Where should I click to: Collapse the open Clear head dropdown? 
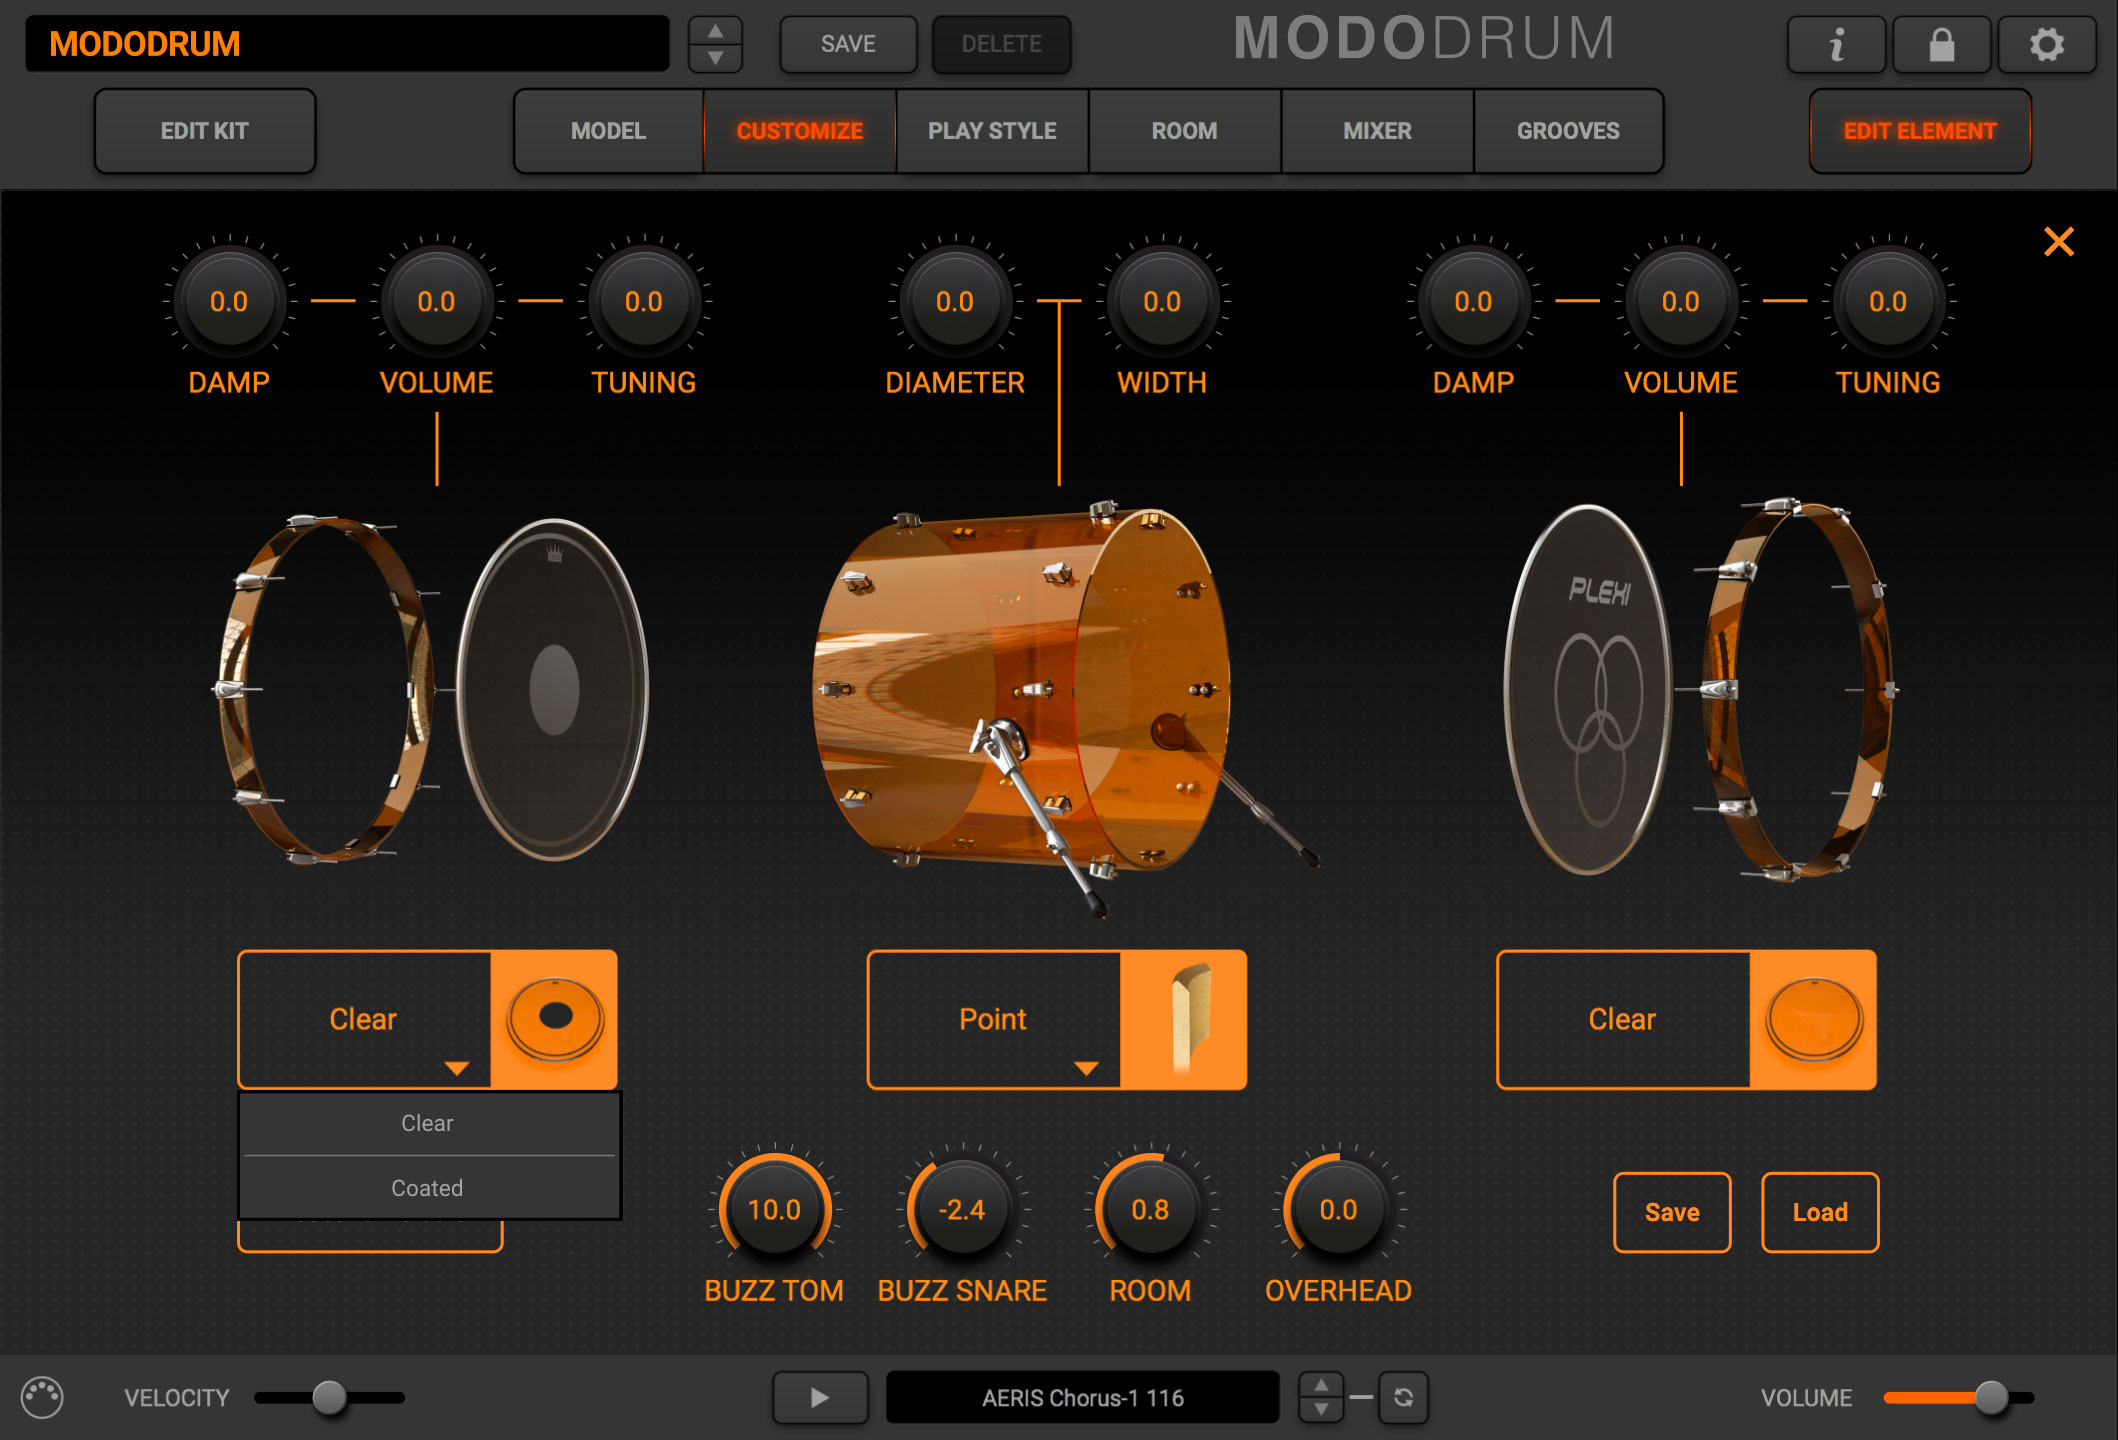pyautogui.click(x=363, y=1019)
